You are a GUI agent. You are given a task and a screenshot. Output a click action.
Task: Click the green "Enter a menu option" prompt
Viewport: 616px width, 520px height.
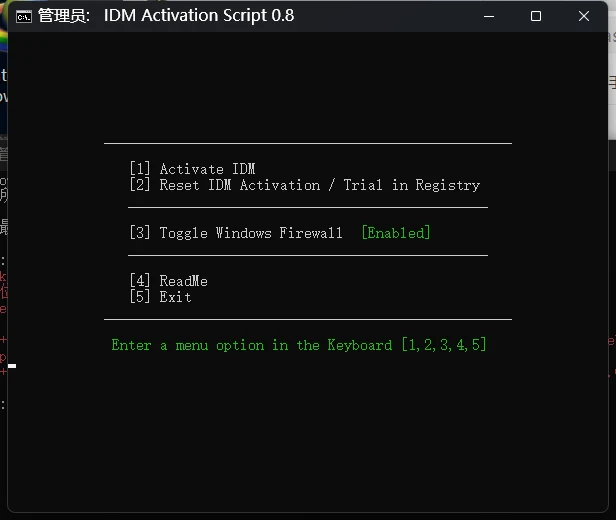[252, 345]
